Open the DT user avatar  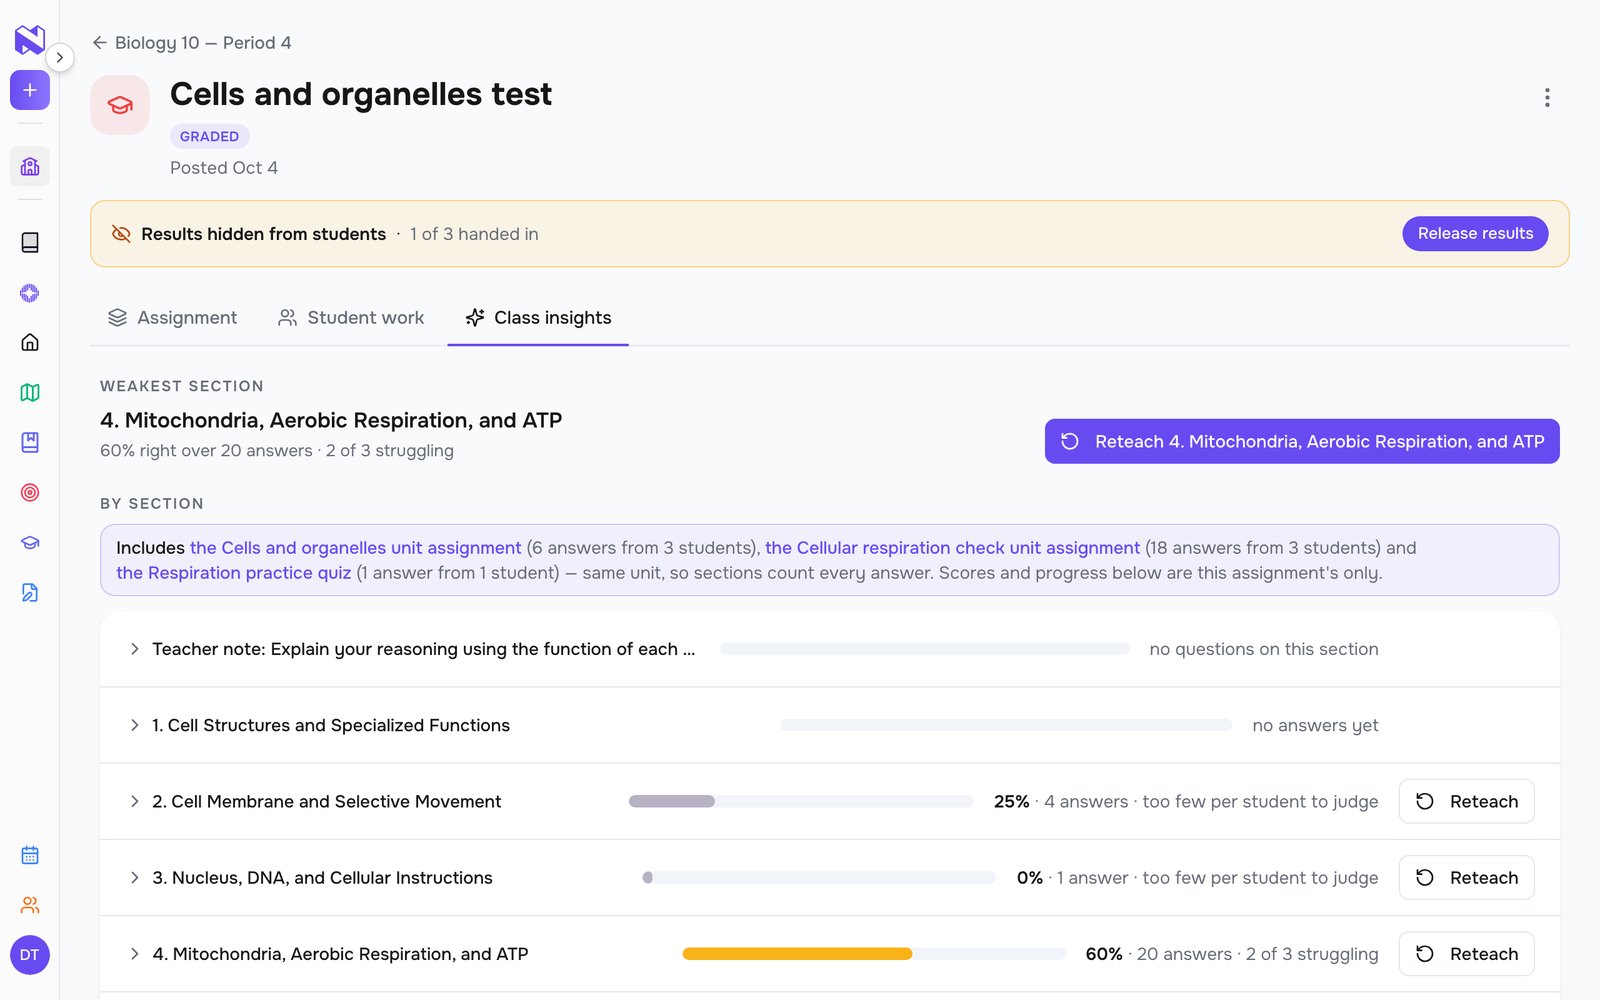[x=30, y=955]
